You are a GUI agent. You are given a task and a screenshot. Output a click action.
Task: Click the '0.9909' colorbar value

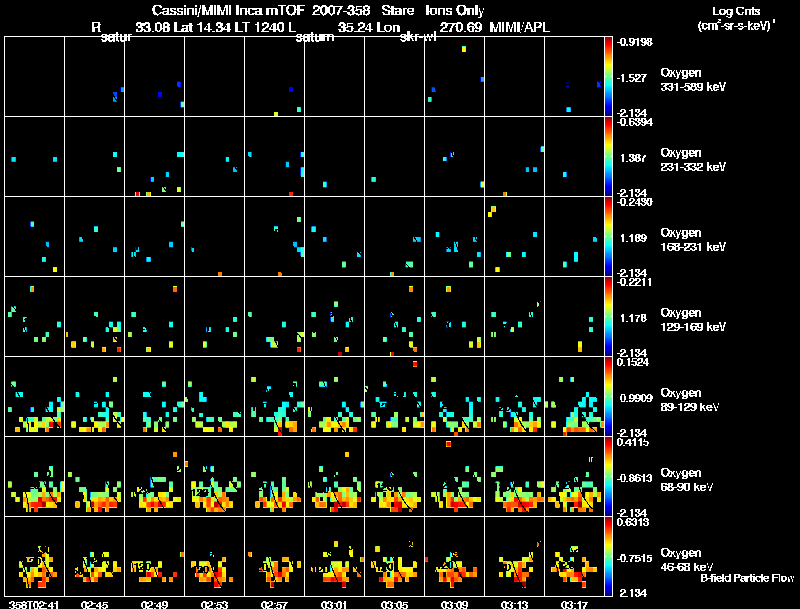point(636,398)
